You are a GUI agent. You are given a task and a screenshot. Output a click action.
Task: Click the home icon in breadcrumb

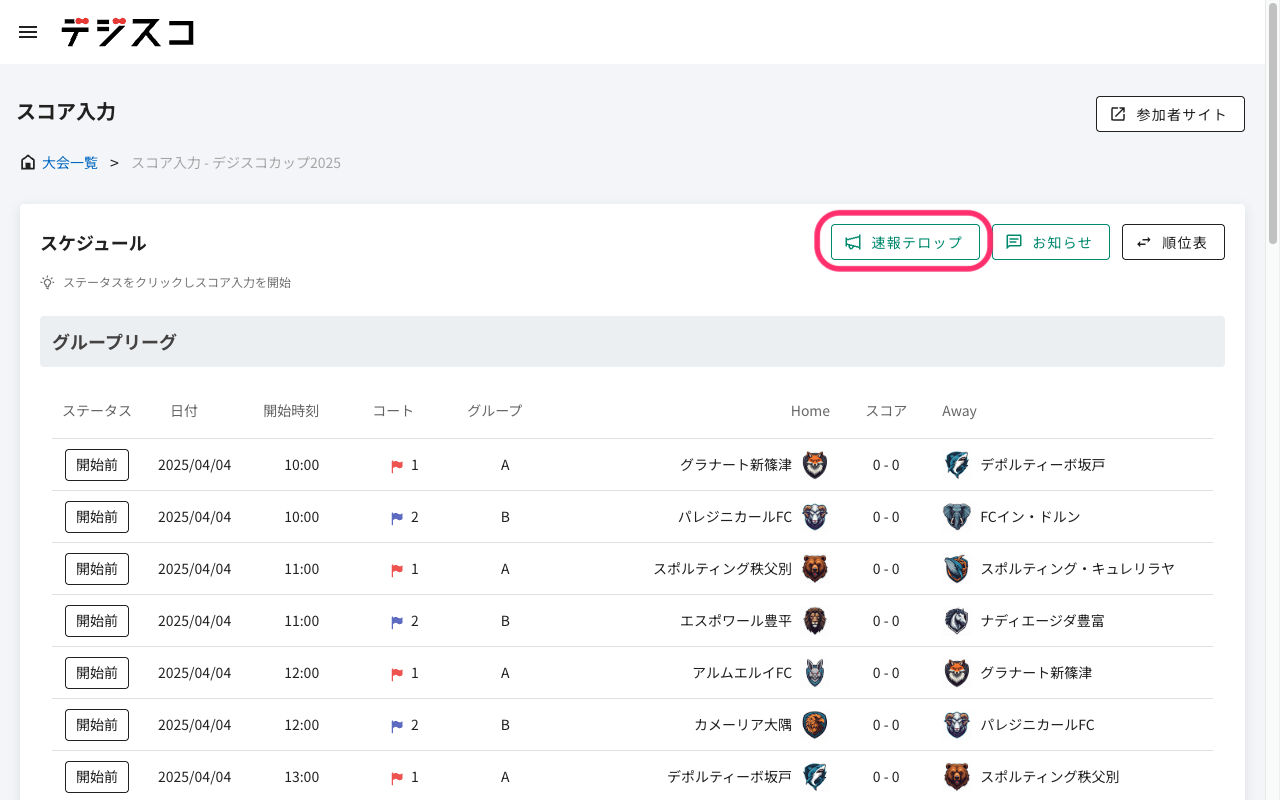tap(28, 162)
